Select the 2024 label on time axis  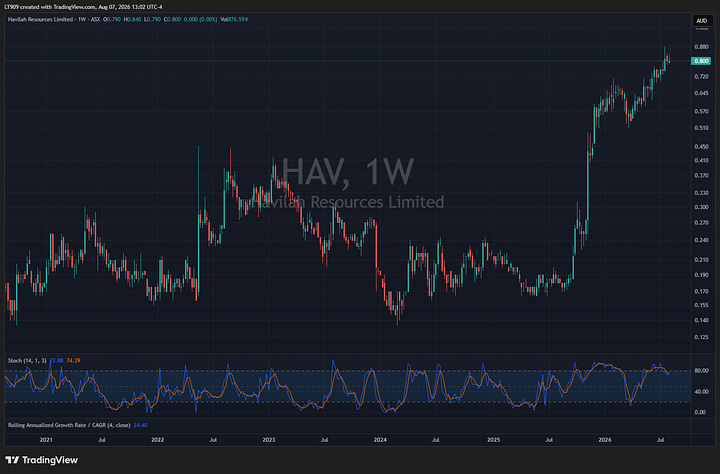[380, 440]
